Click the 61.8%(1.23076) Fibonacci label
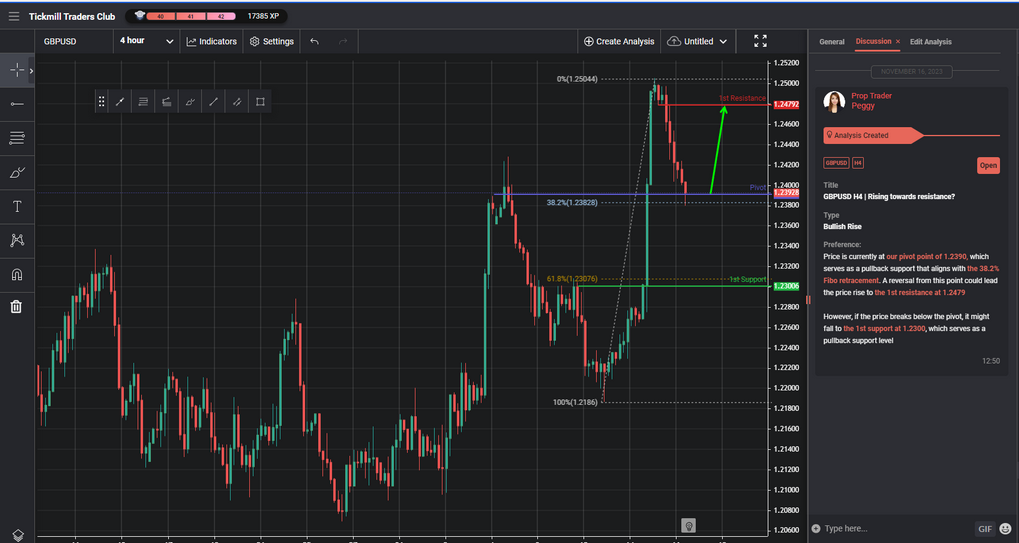Viewport: 1019px width, 543px height. 572,279
